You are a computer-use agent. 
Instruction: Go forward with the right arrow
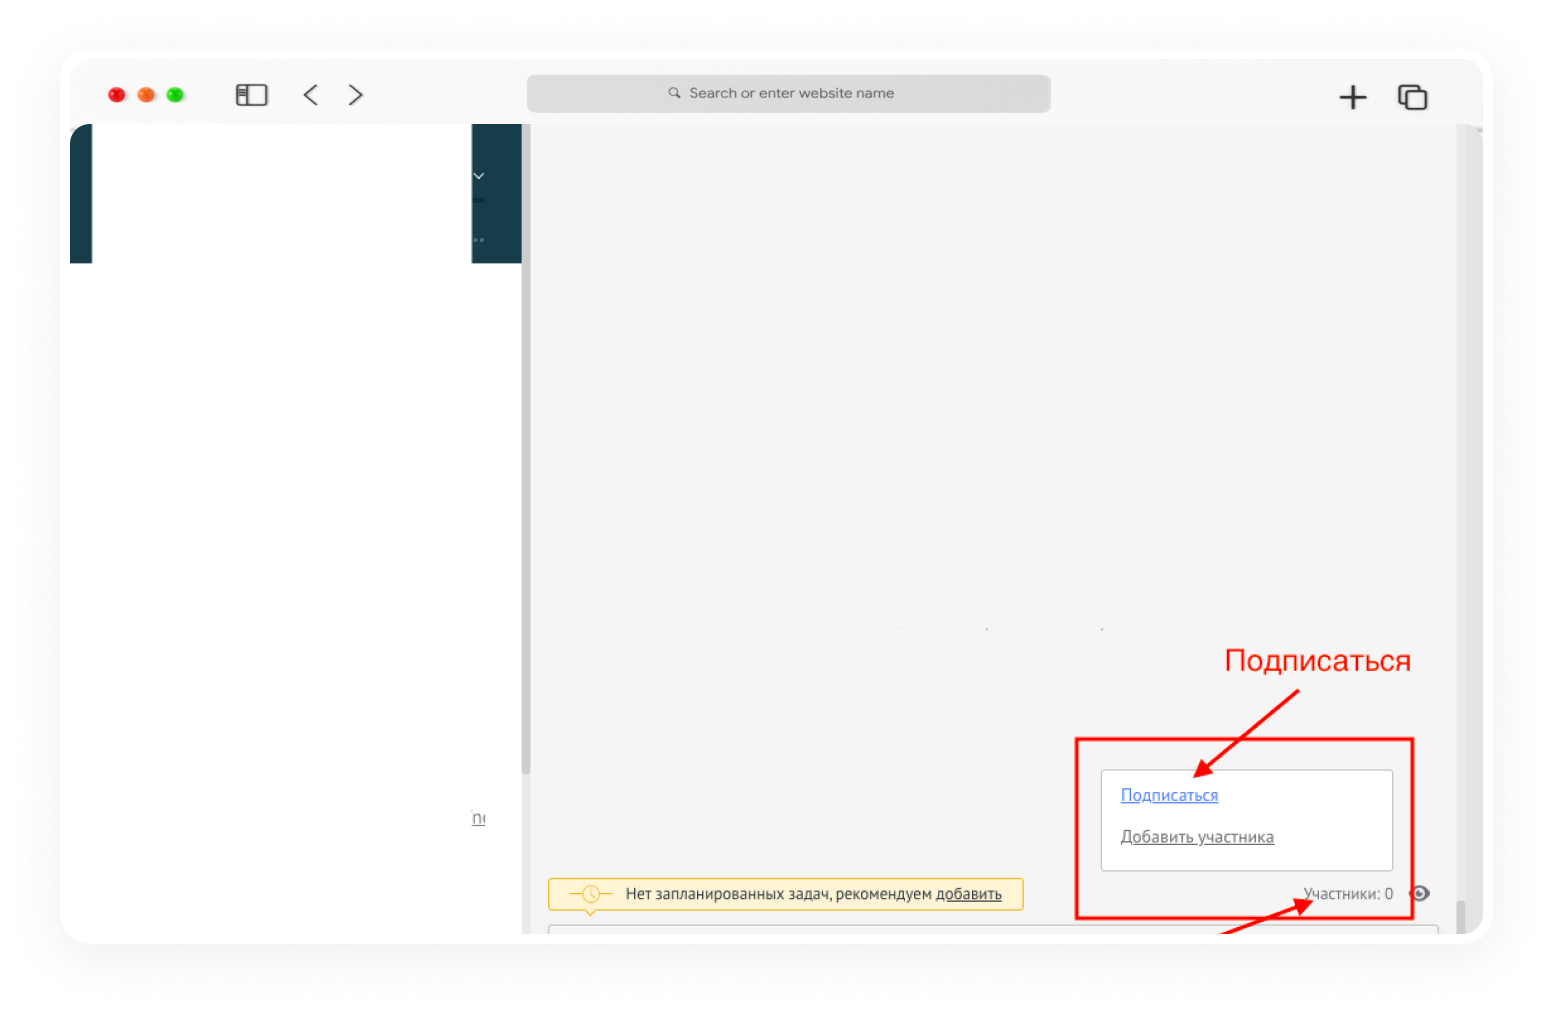355,95
